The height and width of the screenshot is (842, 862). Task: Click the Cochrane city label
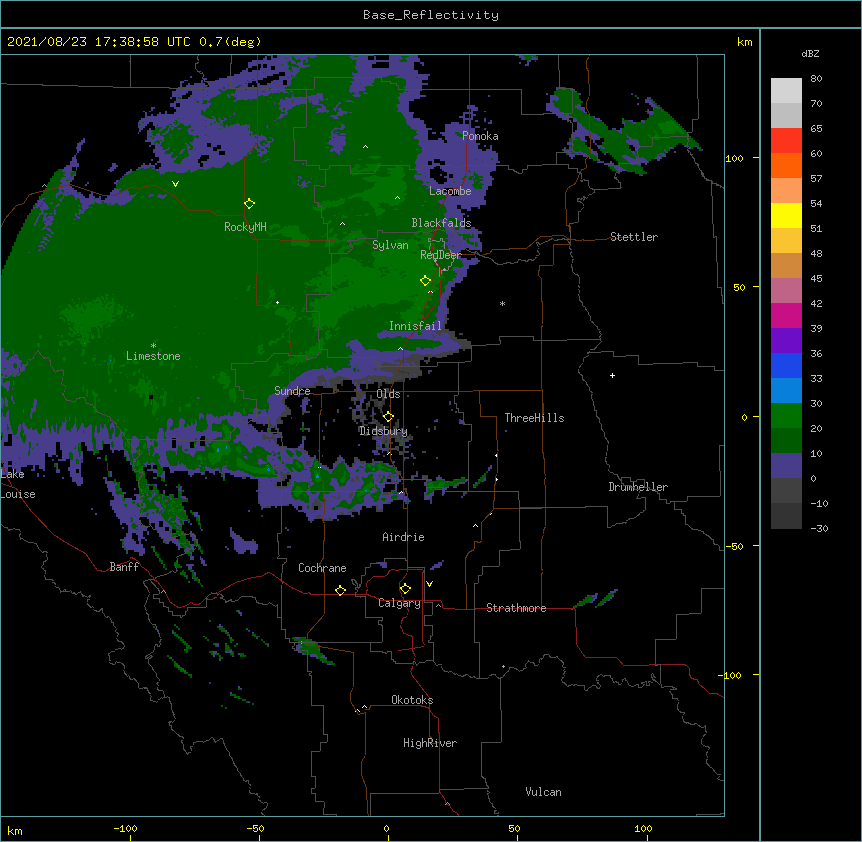[322, 568]
